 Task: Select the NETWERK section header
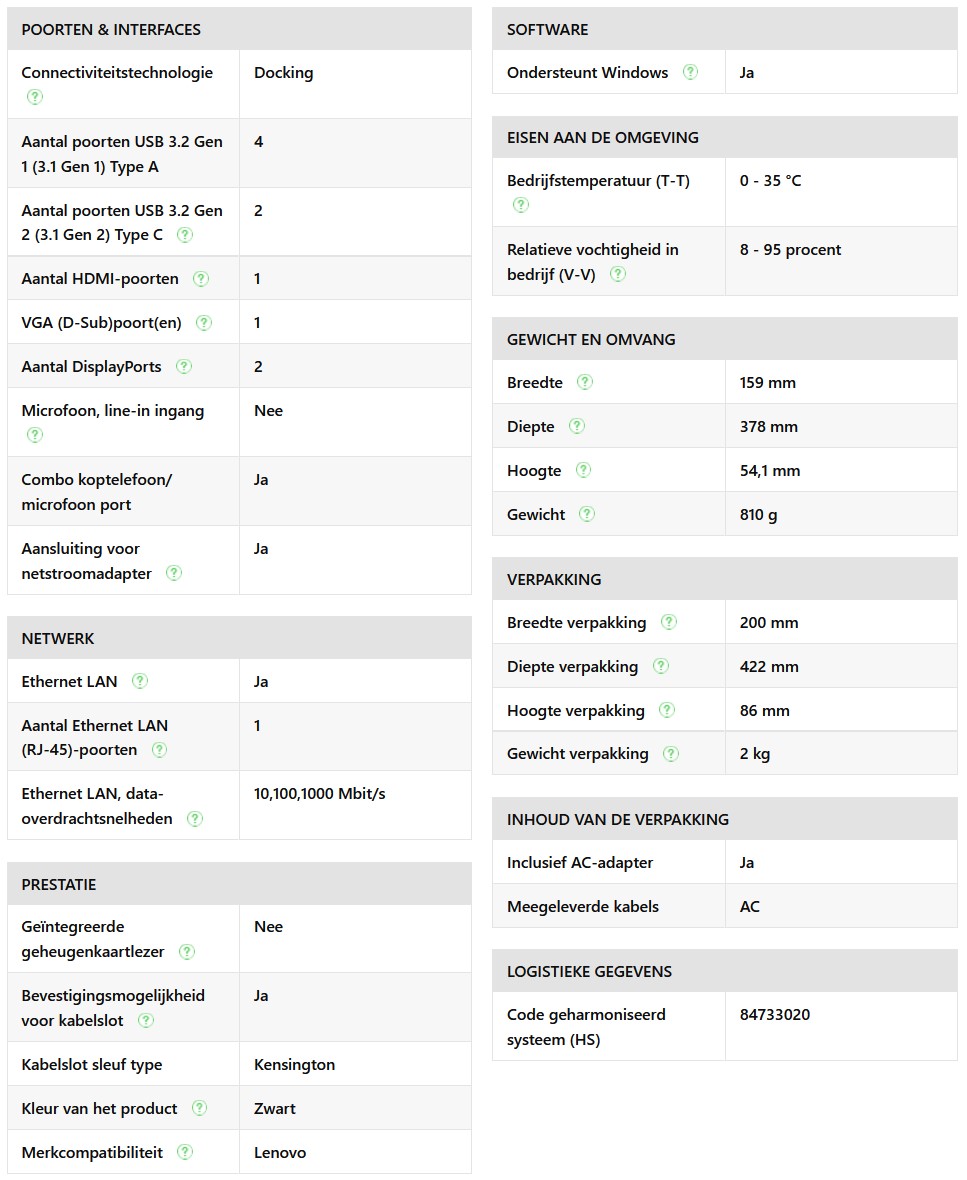pyautogui.click(x=58, y=638)
